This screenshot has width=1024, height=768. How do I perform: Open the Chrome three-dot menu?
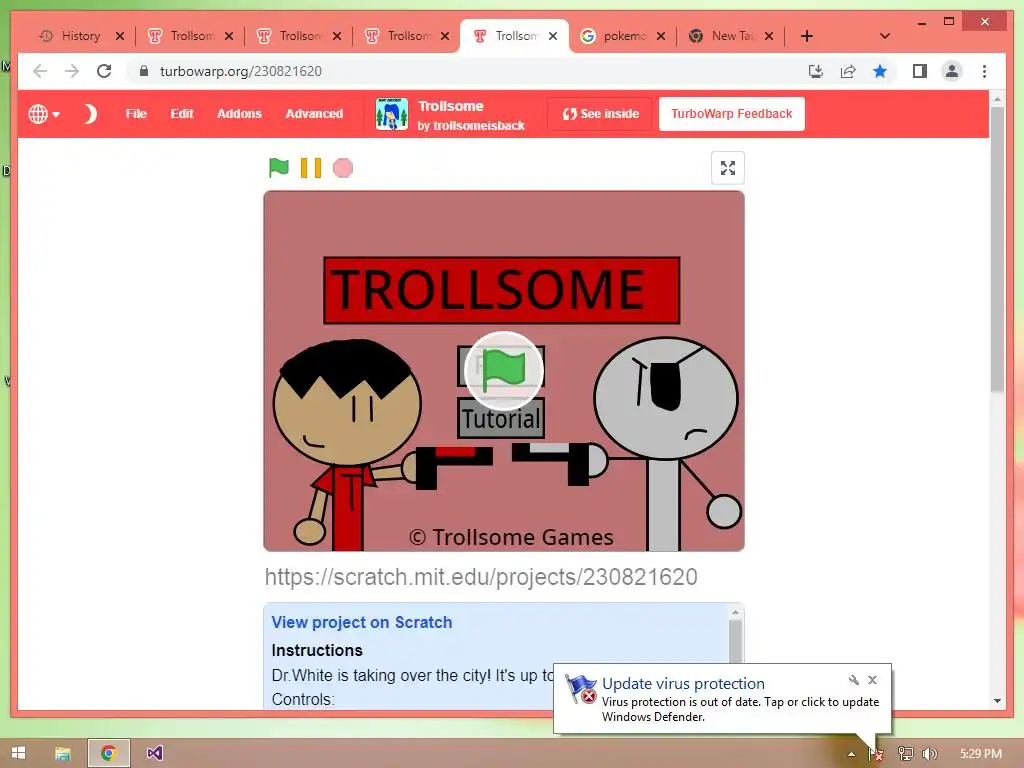[984, 71]
